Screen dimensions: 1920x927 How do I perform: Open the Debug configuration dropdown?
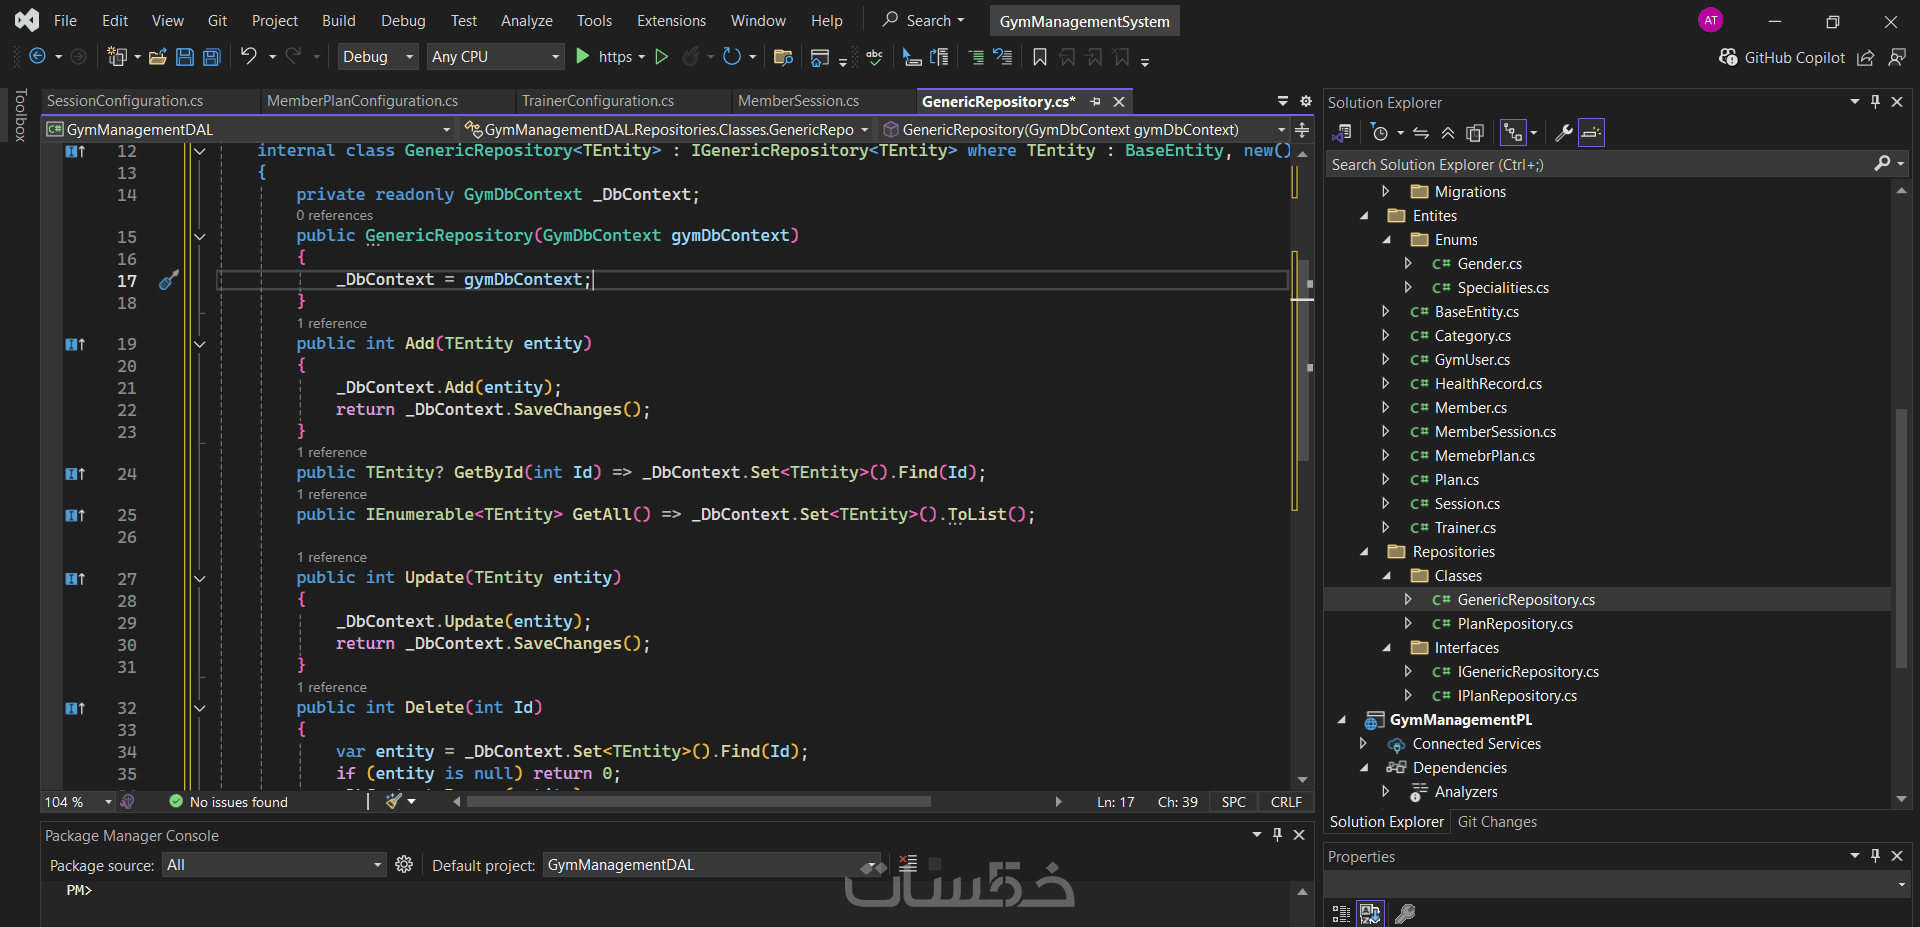[x=378, y=57]
